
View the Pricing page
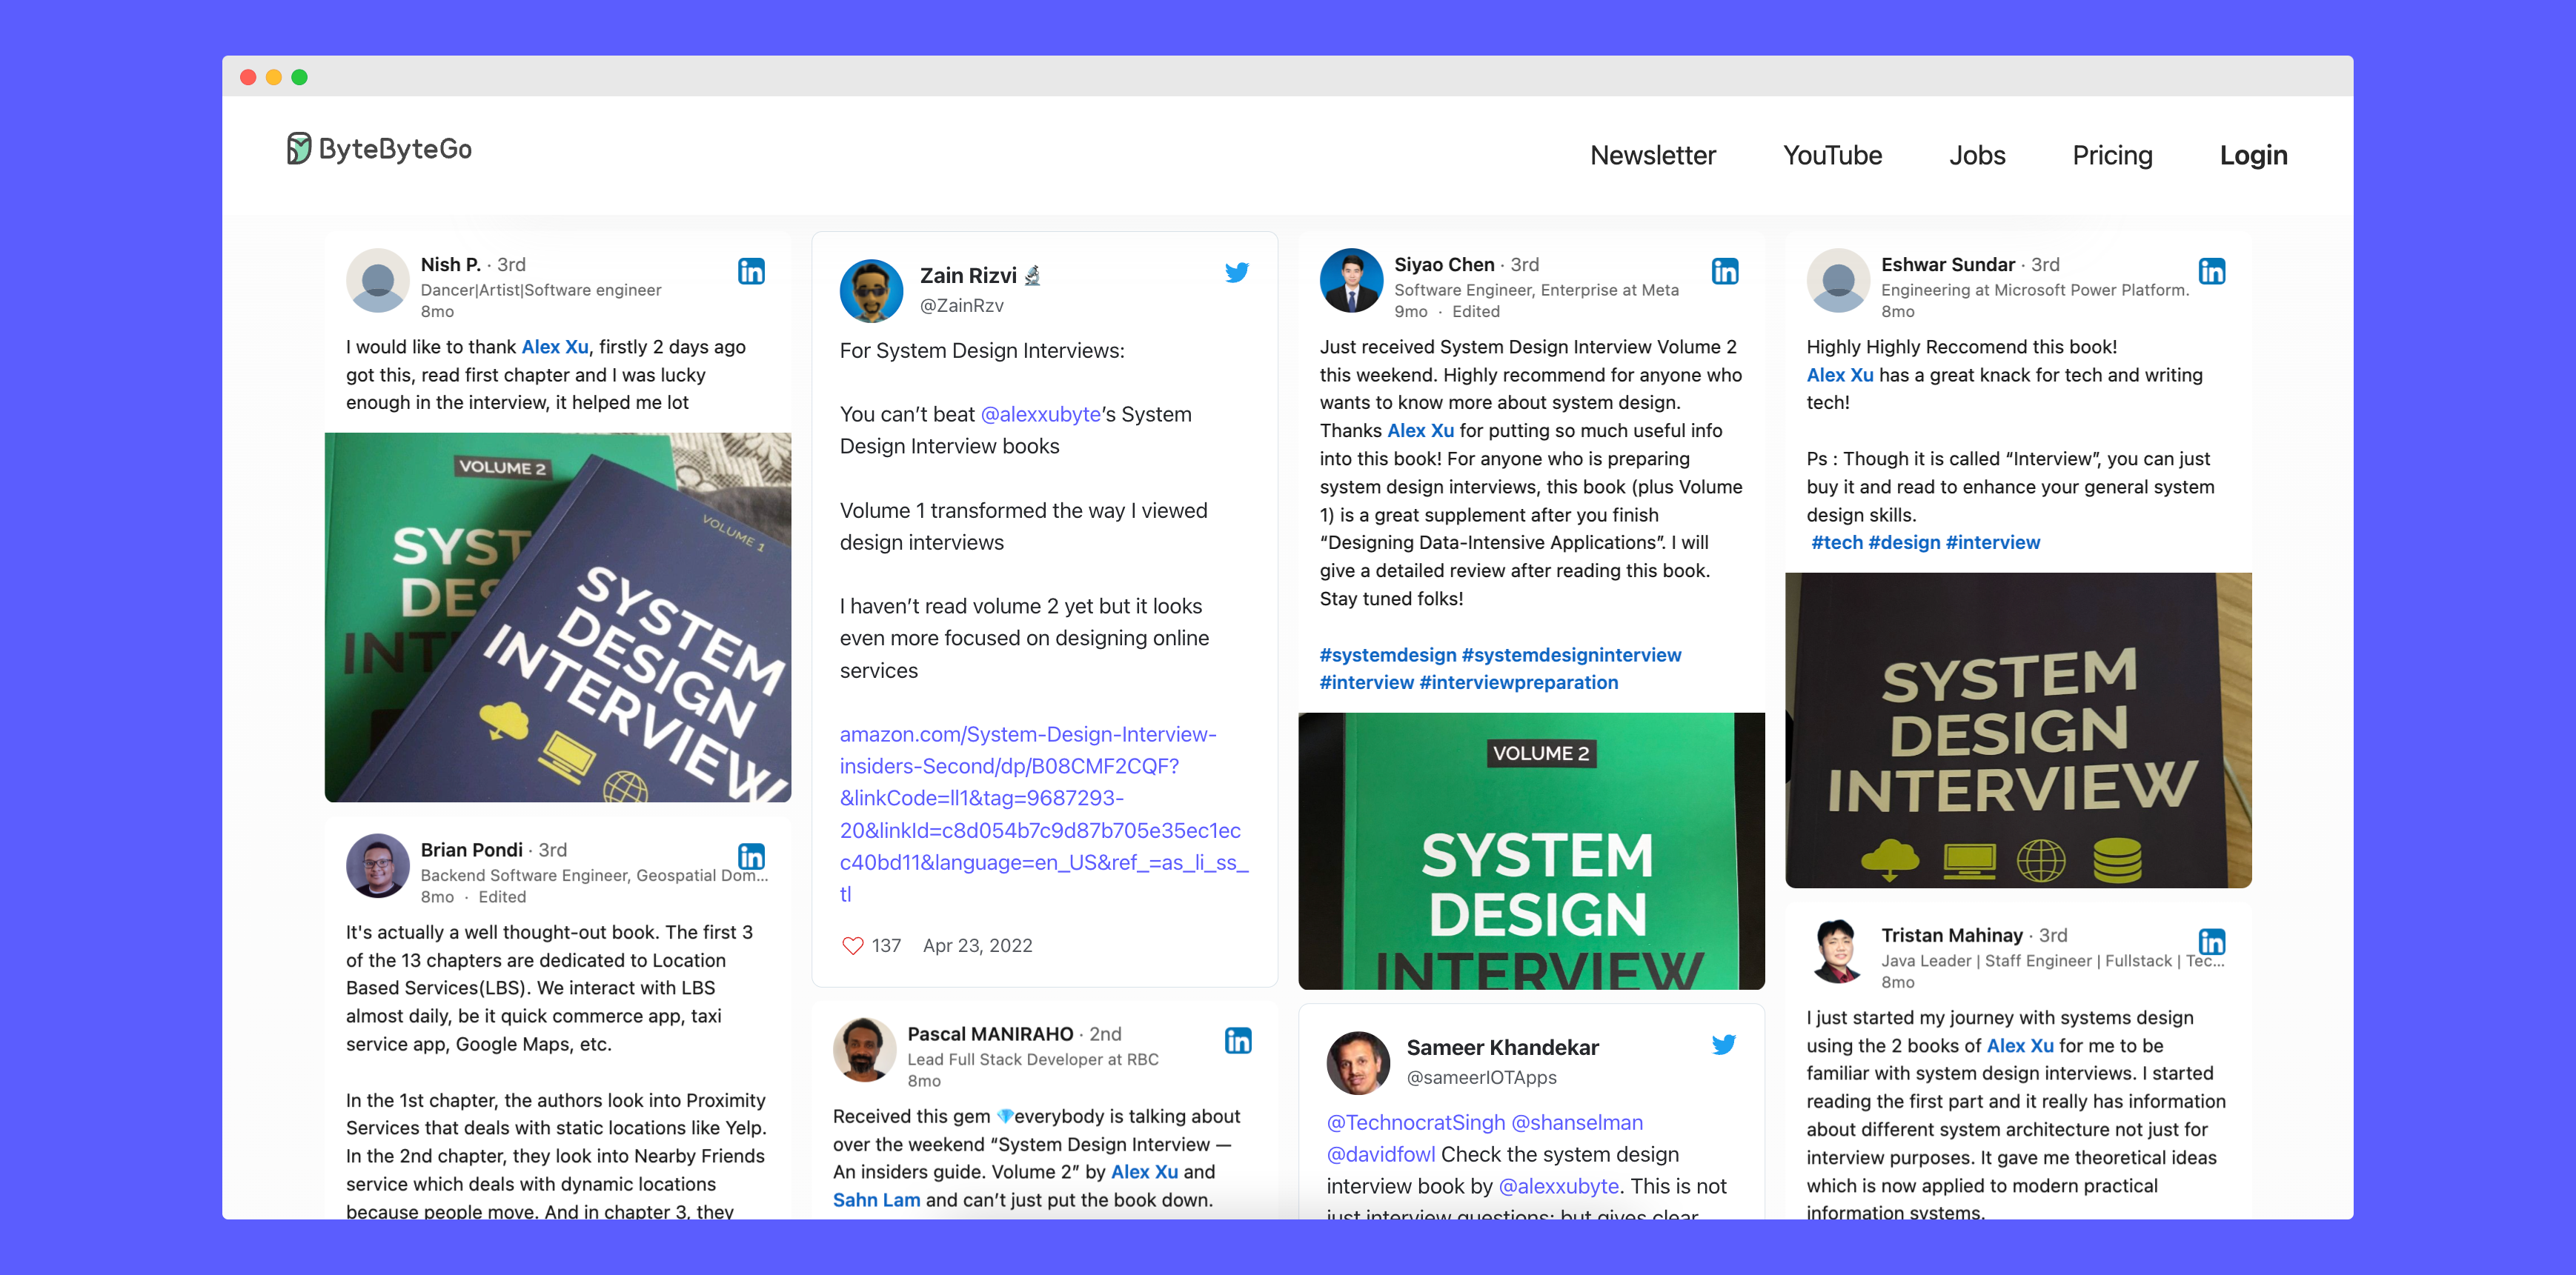pos(2112,156)
